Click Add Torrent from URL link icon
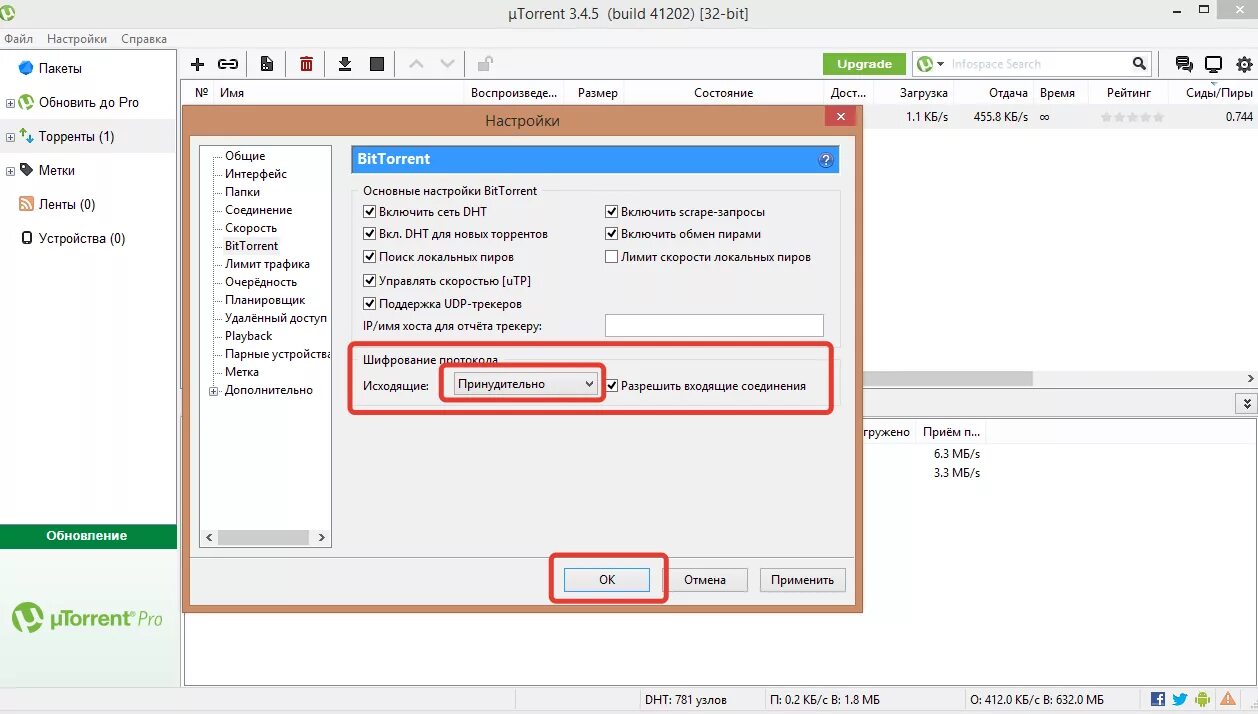 point(228,64)
